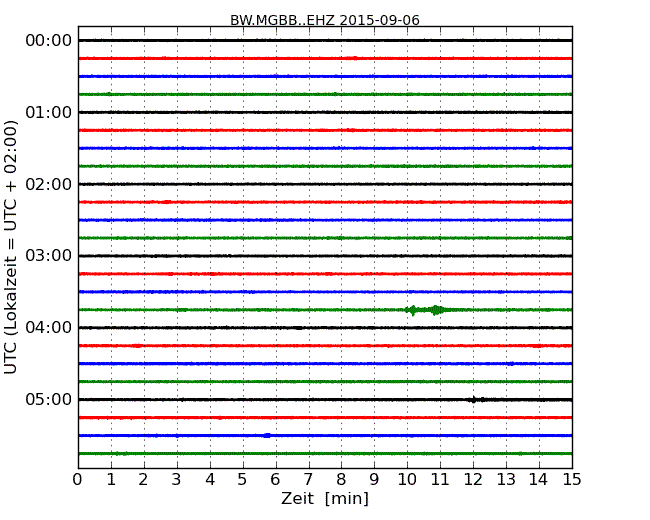Click the blue blip near minute 5.7
The image size is (650, 520).
267,435
